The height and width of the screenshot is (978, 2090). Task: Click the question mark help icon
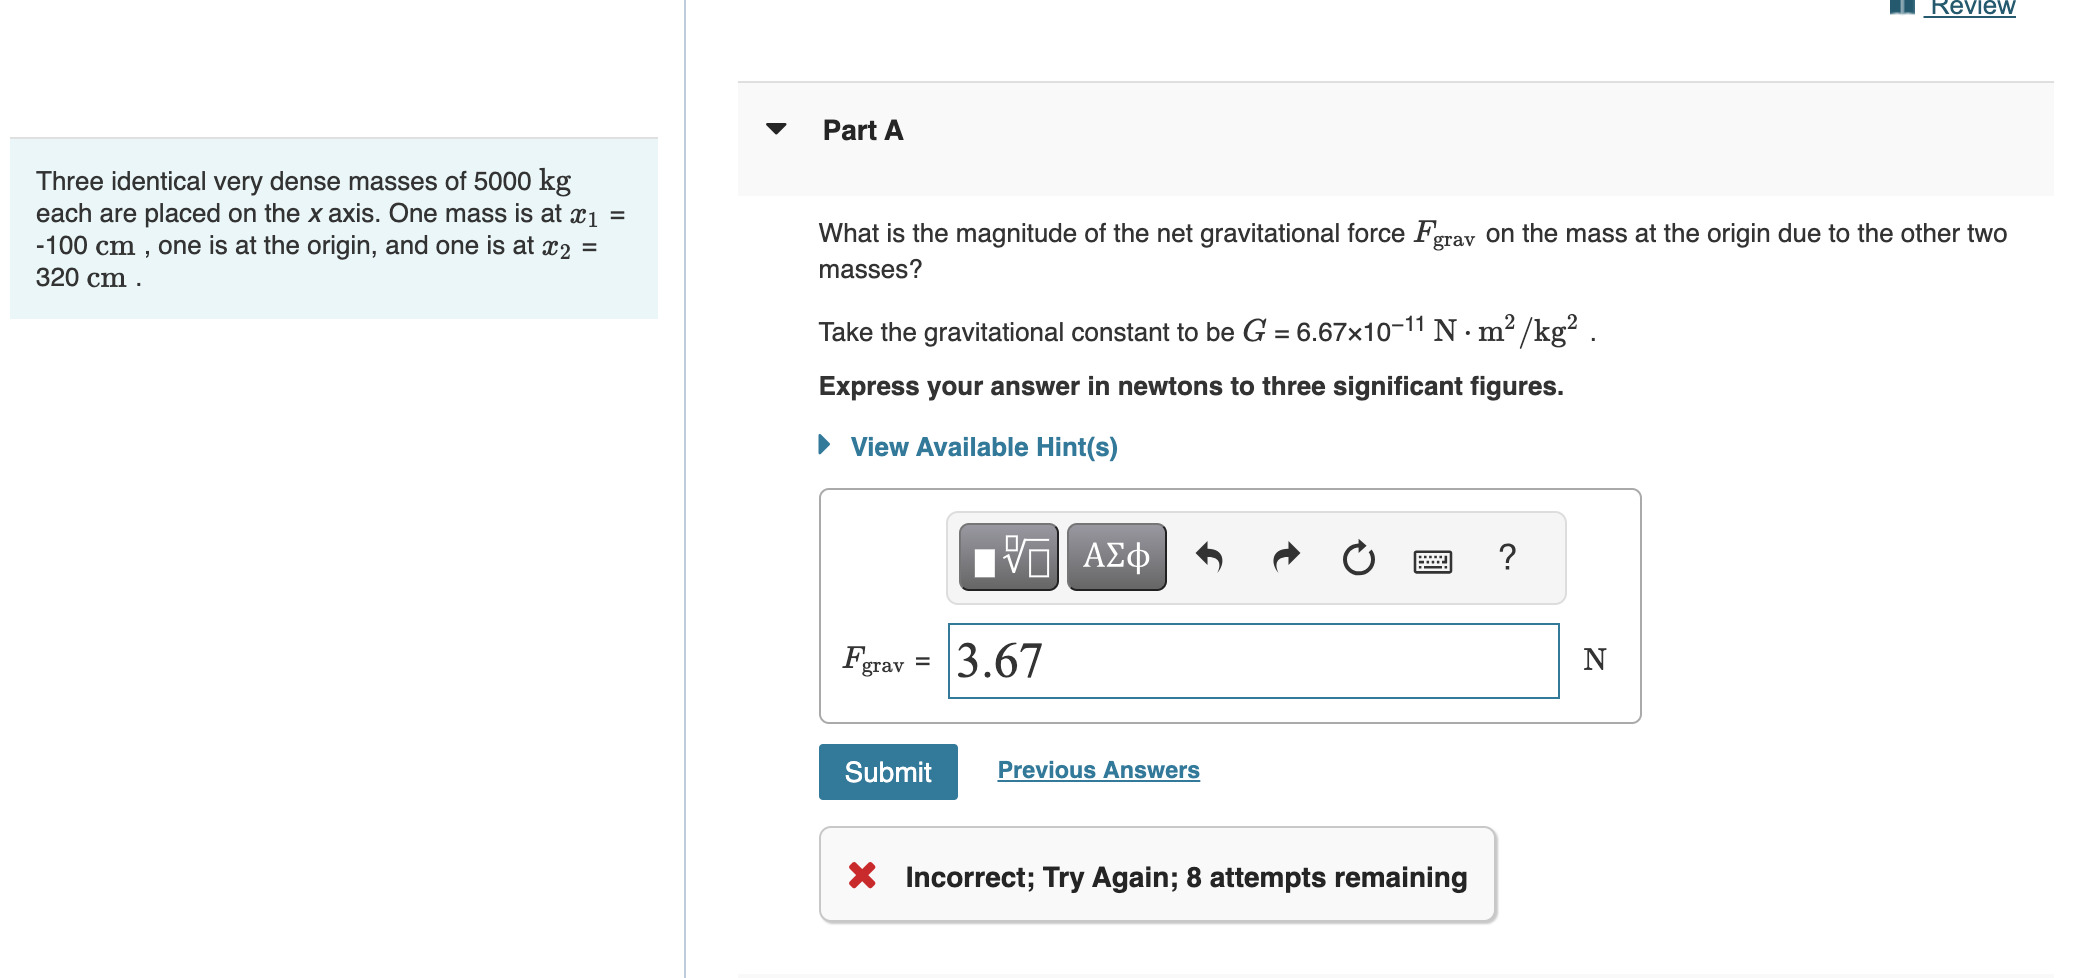(1506, 557)
